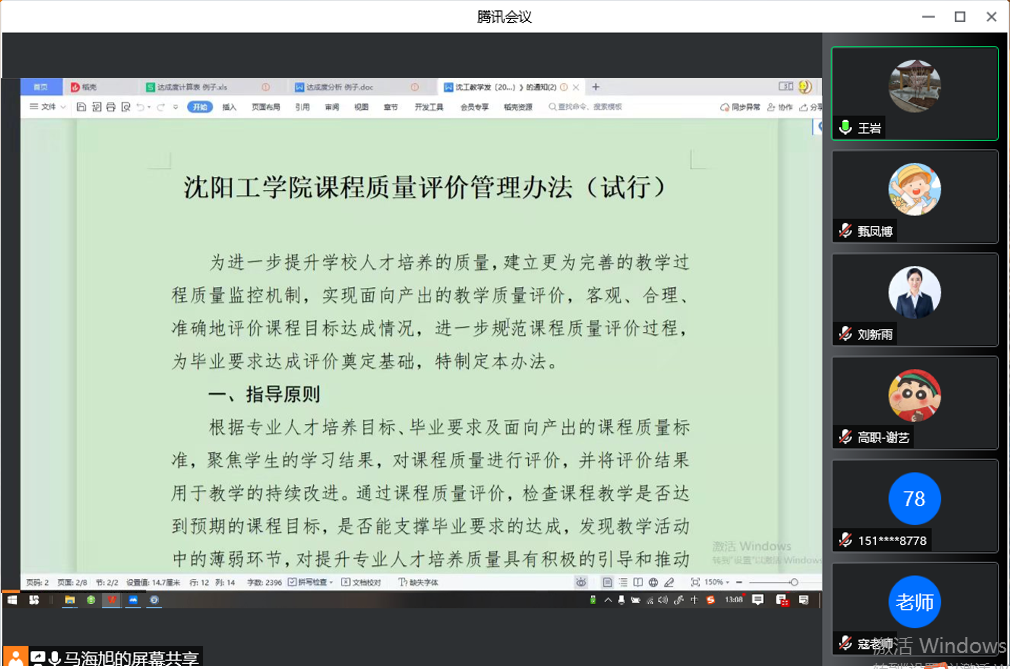Show hidden tray icons chevron
The image size is (1010, 669).
(607, 600)
